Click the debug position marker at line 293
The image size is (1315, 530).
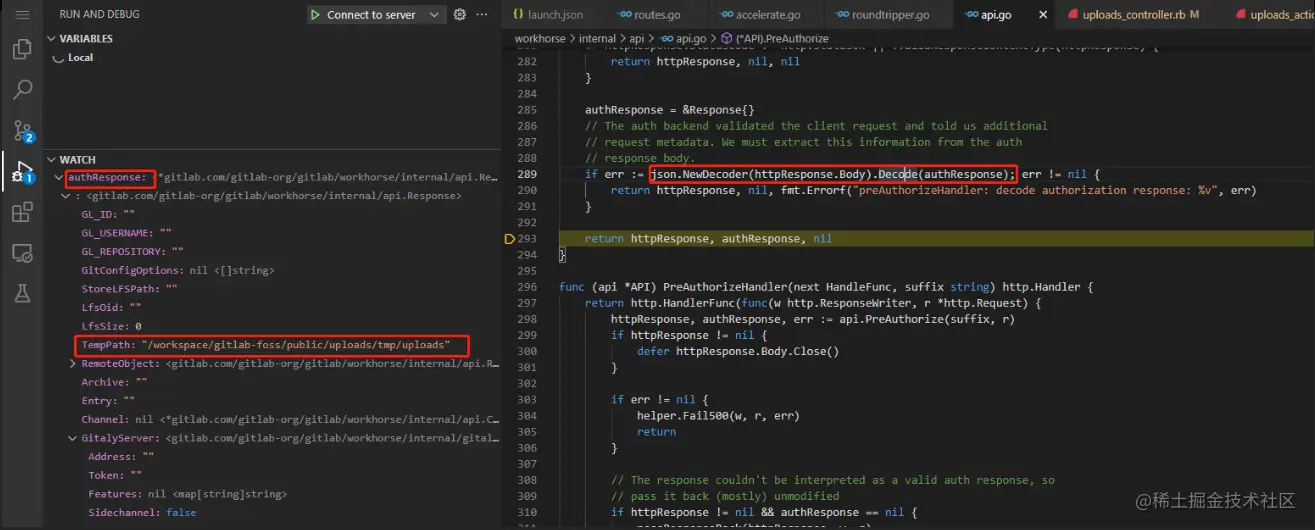(x=510, y=239)
